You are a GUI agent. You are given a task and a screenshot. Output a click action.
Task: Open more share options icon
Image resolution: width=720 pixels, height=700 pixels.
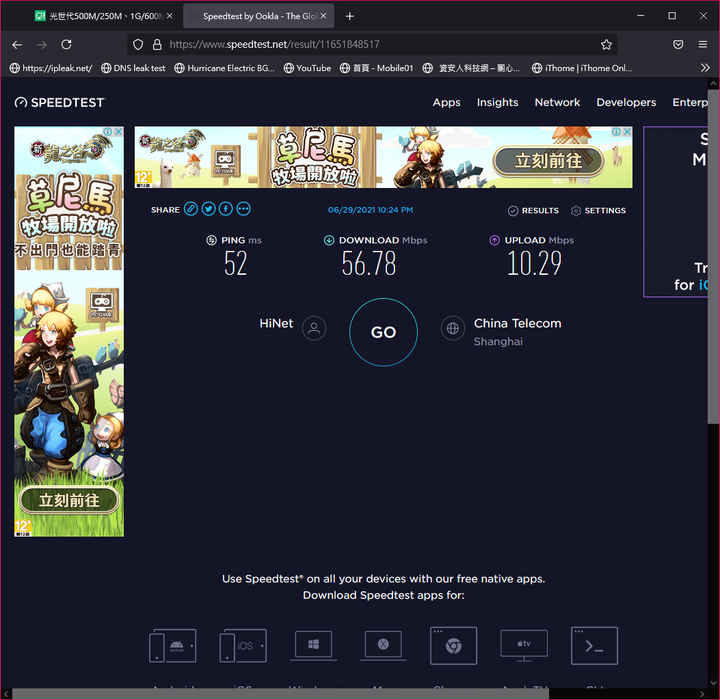pos(243,209)
